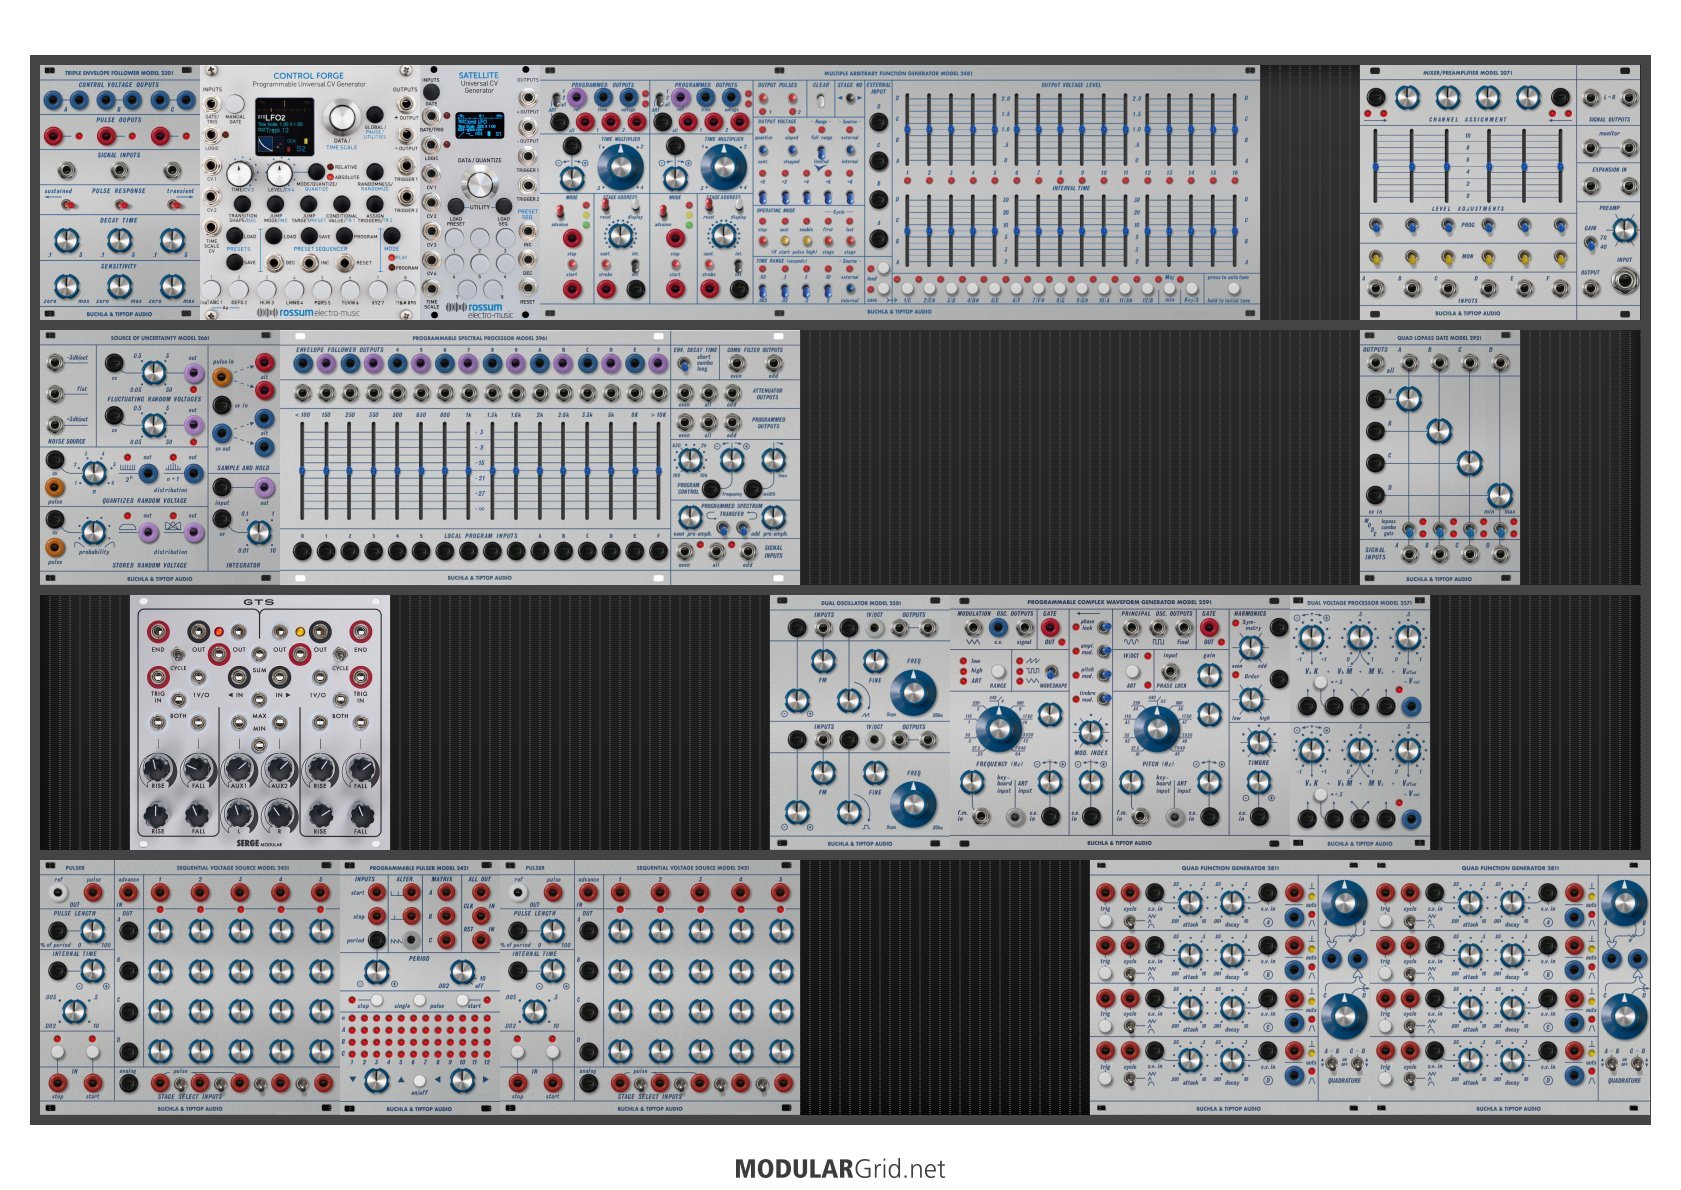
Task: Click upper white button on Dual Voltage Processor 257t
Action: point(1321,682)
